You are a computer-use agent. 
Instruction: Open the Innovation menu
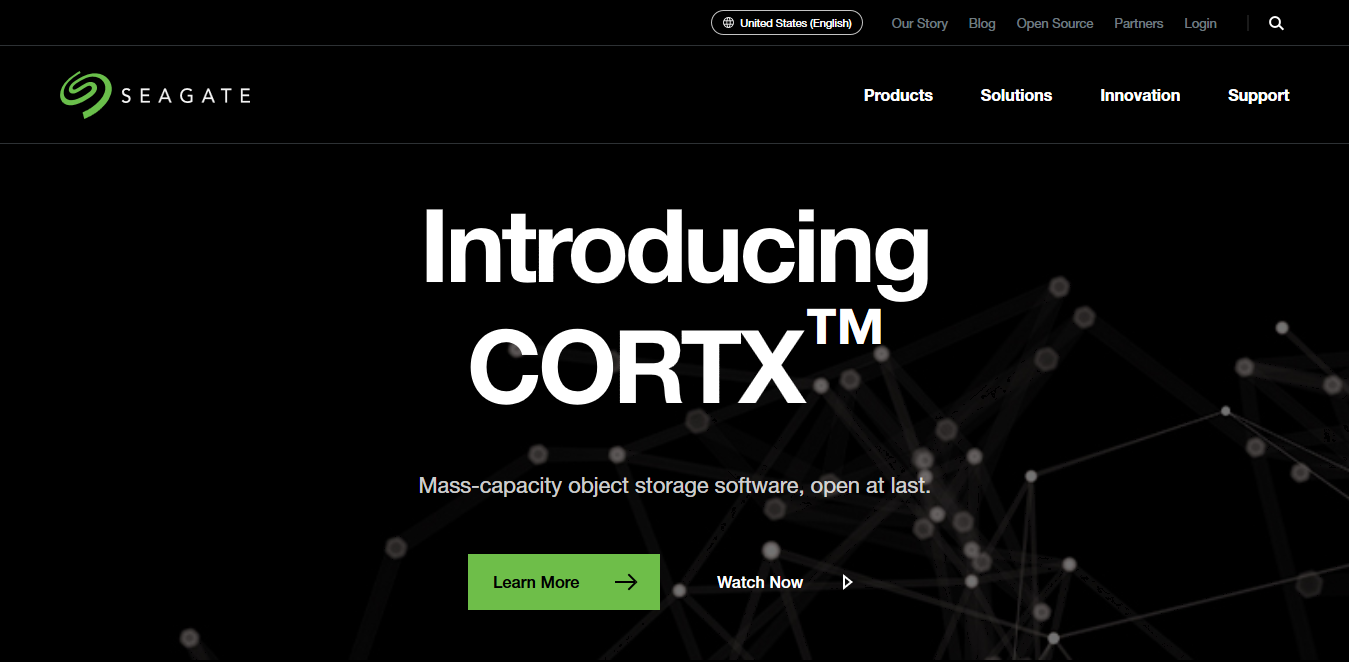coord(1140,95)
